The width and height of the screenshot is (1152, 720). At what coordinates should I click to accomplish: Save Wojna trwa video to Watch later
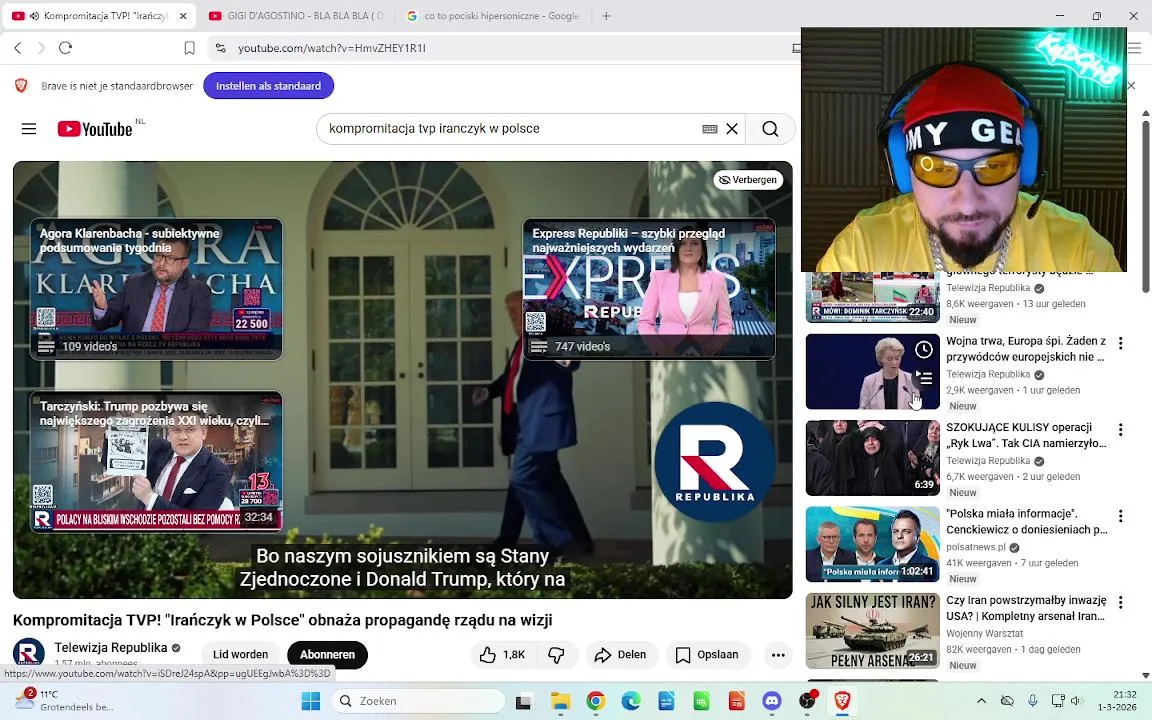924,350
